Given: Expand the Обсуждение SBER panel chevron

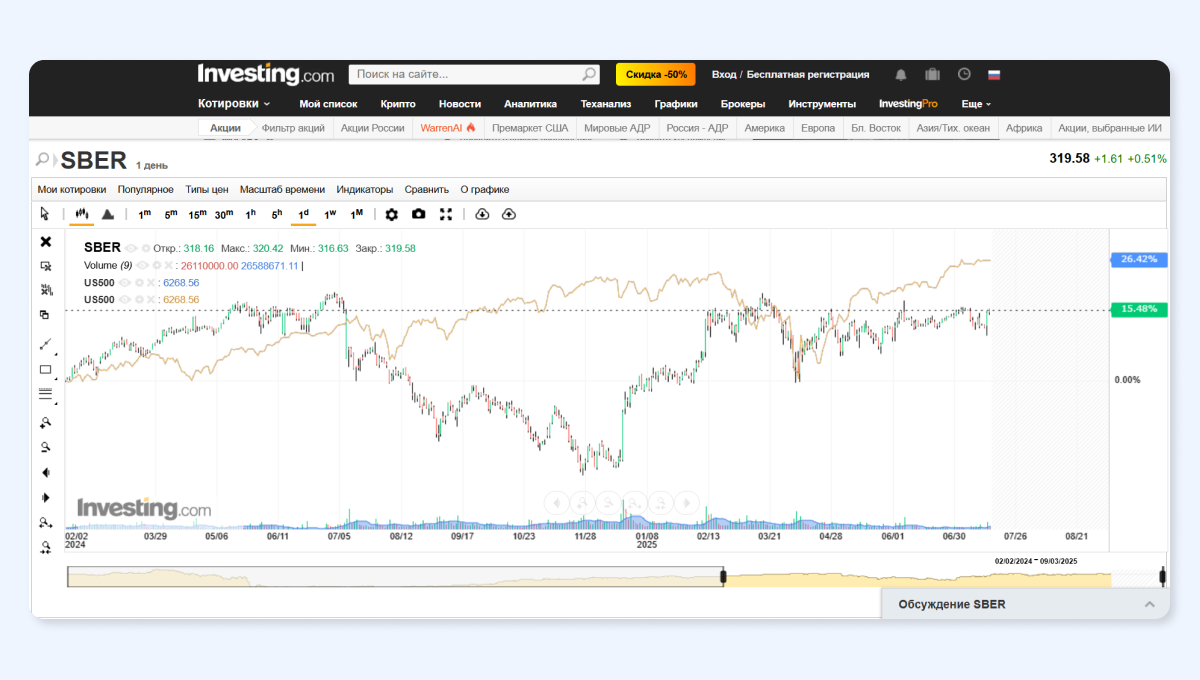Looking at the screenshot, I should point(1150,604).
